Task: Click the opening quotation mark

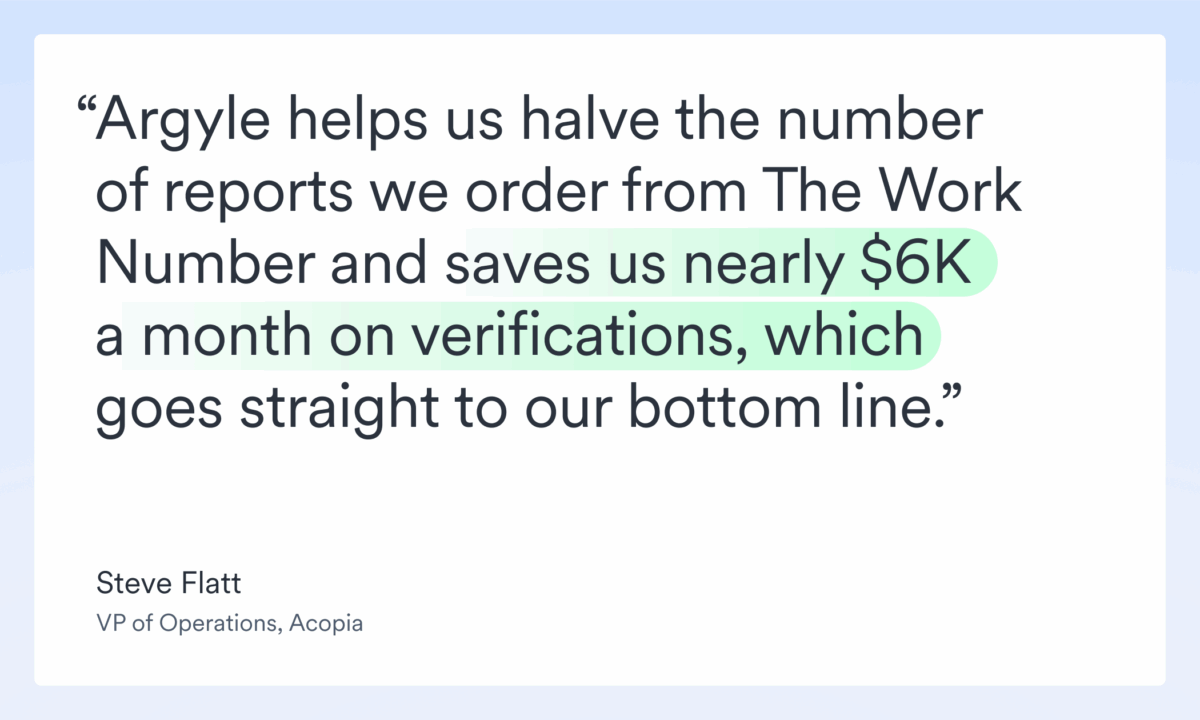Action: pos(86,112)
